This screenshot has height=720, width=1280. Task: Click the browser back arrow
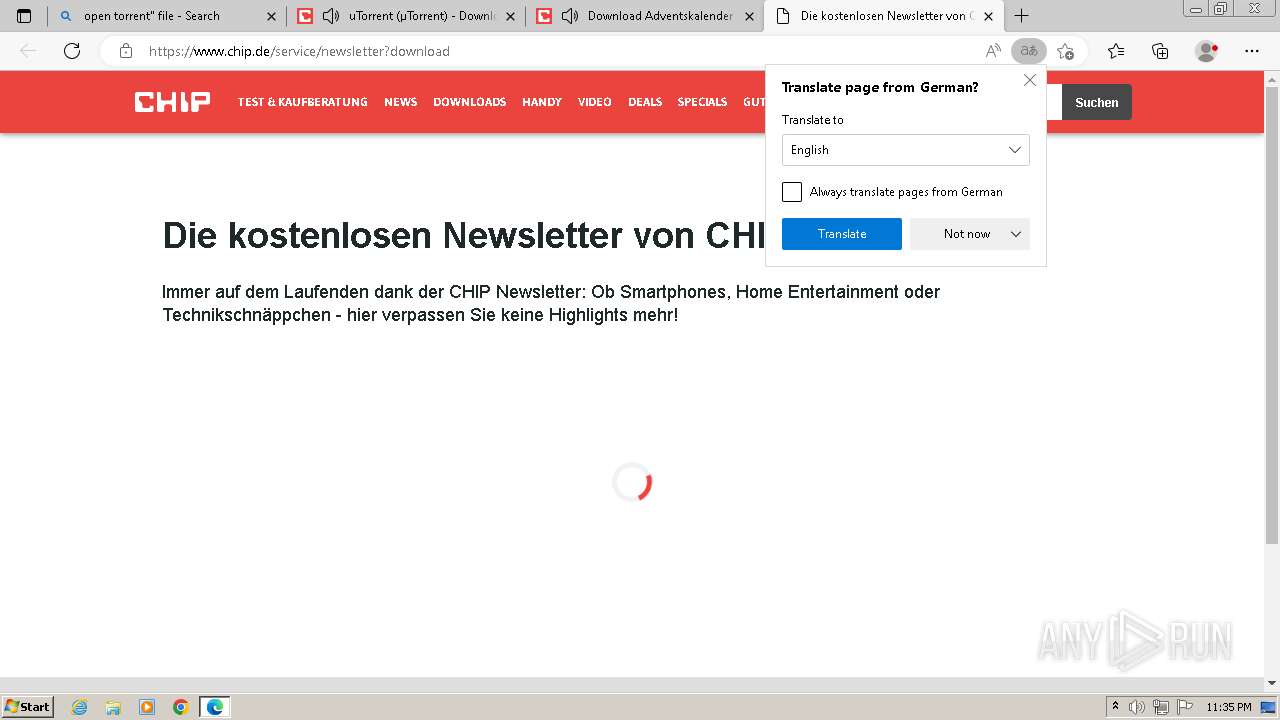[28, 51]
